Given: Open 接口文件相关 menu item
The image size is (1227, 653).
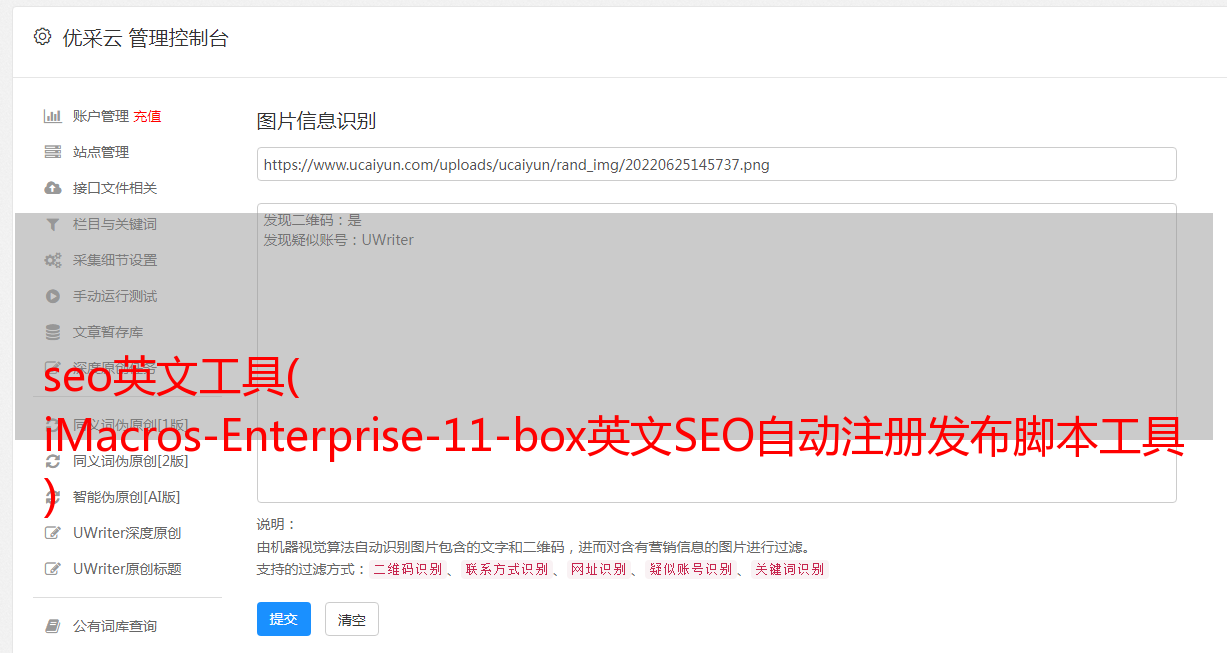Looking at the screenshot, I should click(115, 188).
